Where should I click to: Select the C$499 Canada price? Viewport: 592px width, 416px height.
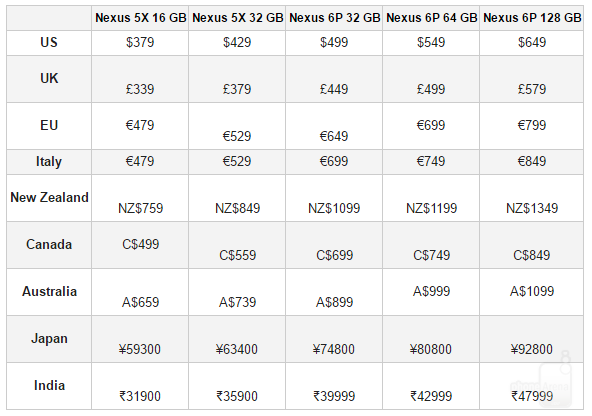point(140,244)
